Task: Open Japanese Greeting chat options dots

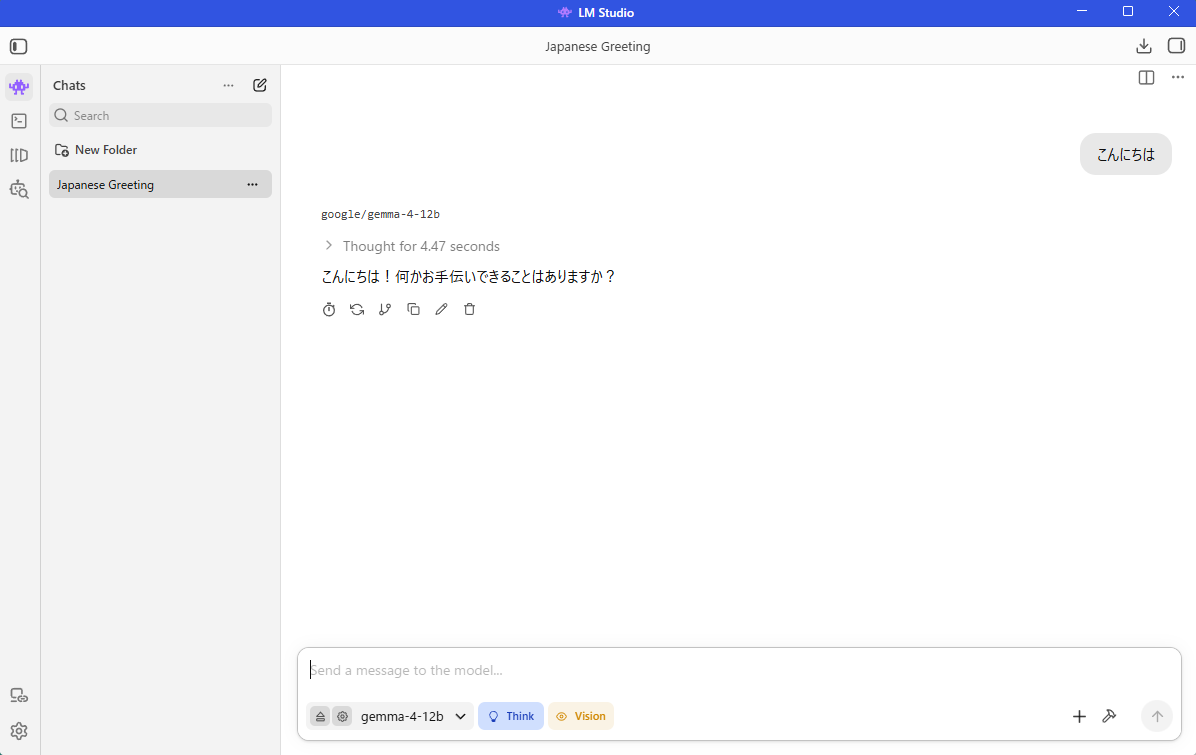Action: pos(252,185)
